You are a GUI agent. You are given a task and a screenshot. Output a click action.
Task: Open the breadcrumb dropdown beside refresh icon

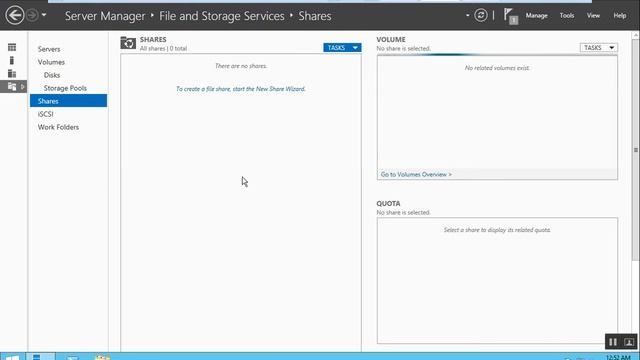[x=467, y=16]
